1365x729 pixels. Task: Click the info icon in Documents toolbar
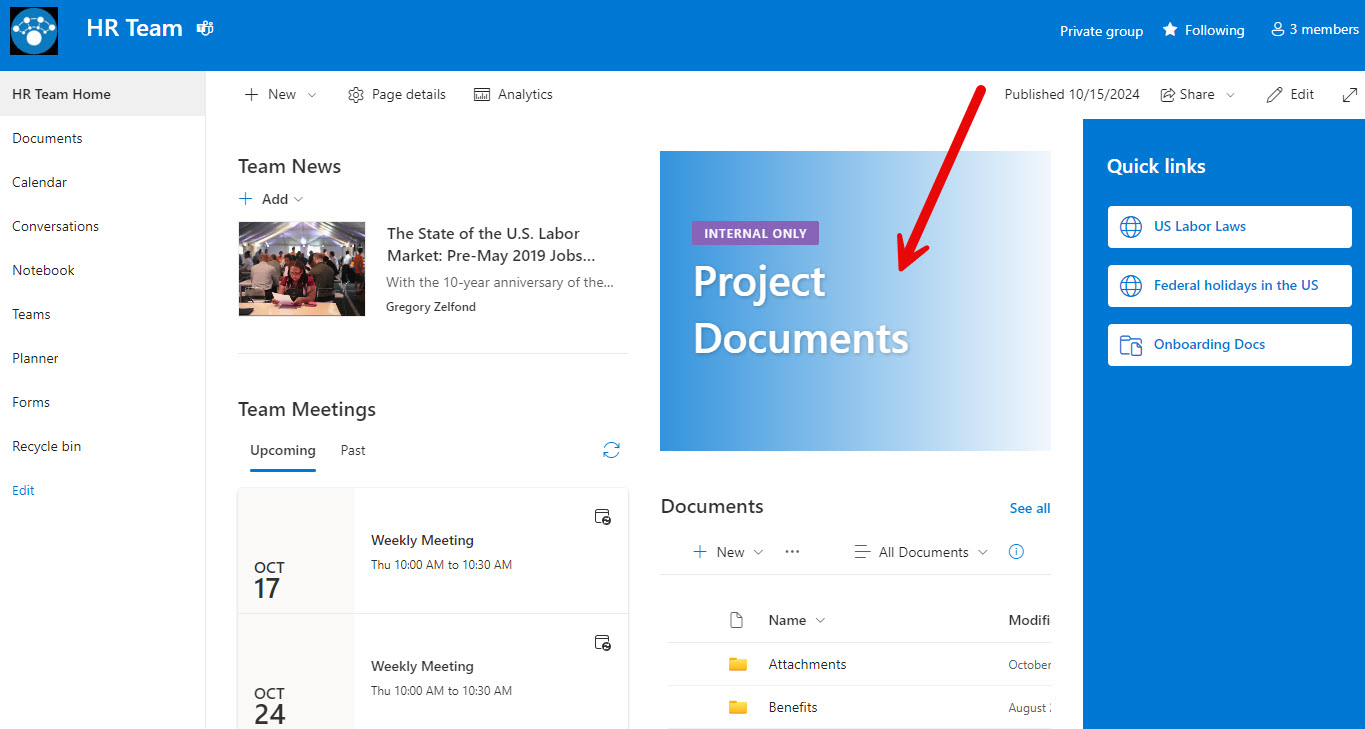1017,552
